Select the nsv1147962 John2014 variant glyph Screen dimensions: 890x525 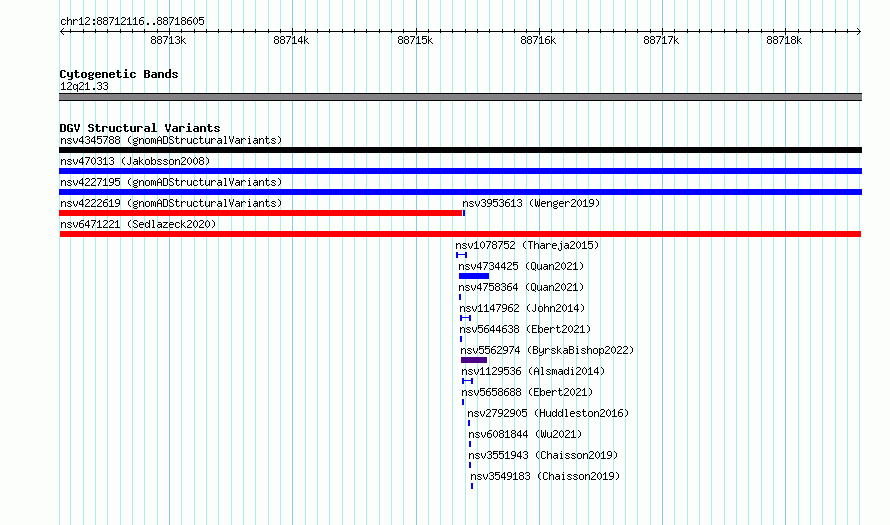pyautogui.click(x=465, y=318)
